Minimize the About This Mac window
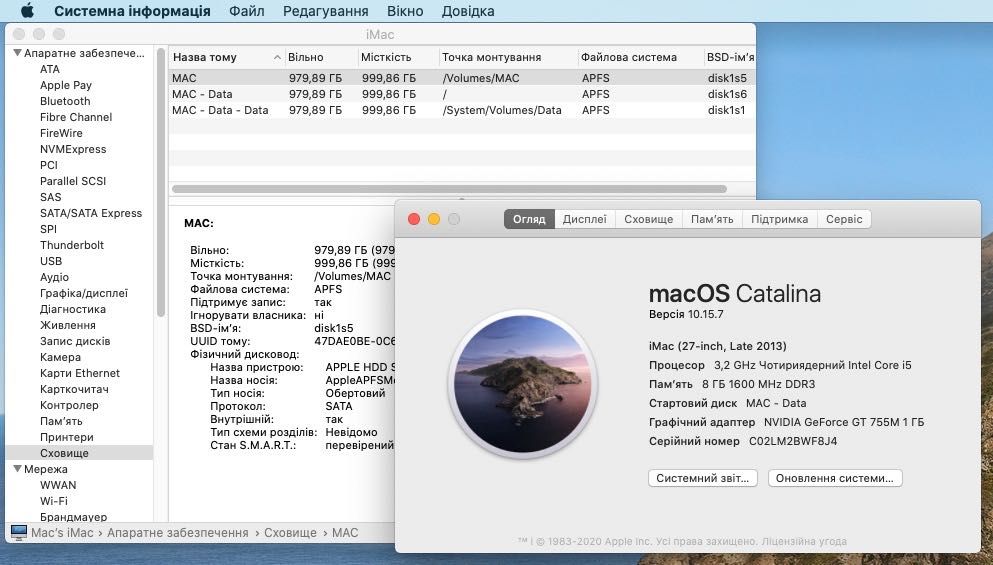 pos(434,219)
